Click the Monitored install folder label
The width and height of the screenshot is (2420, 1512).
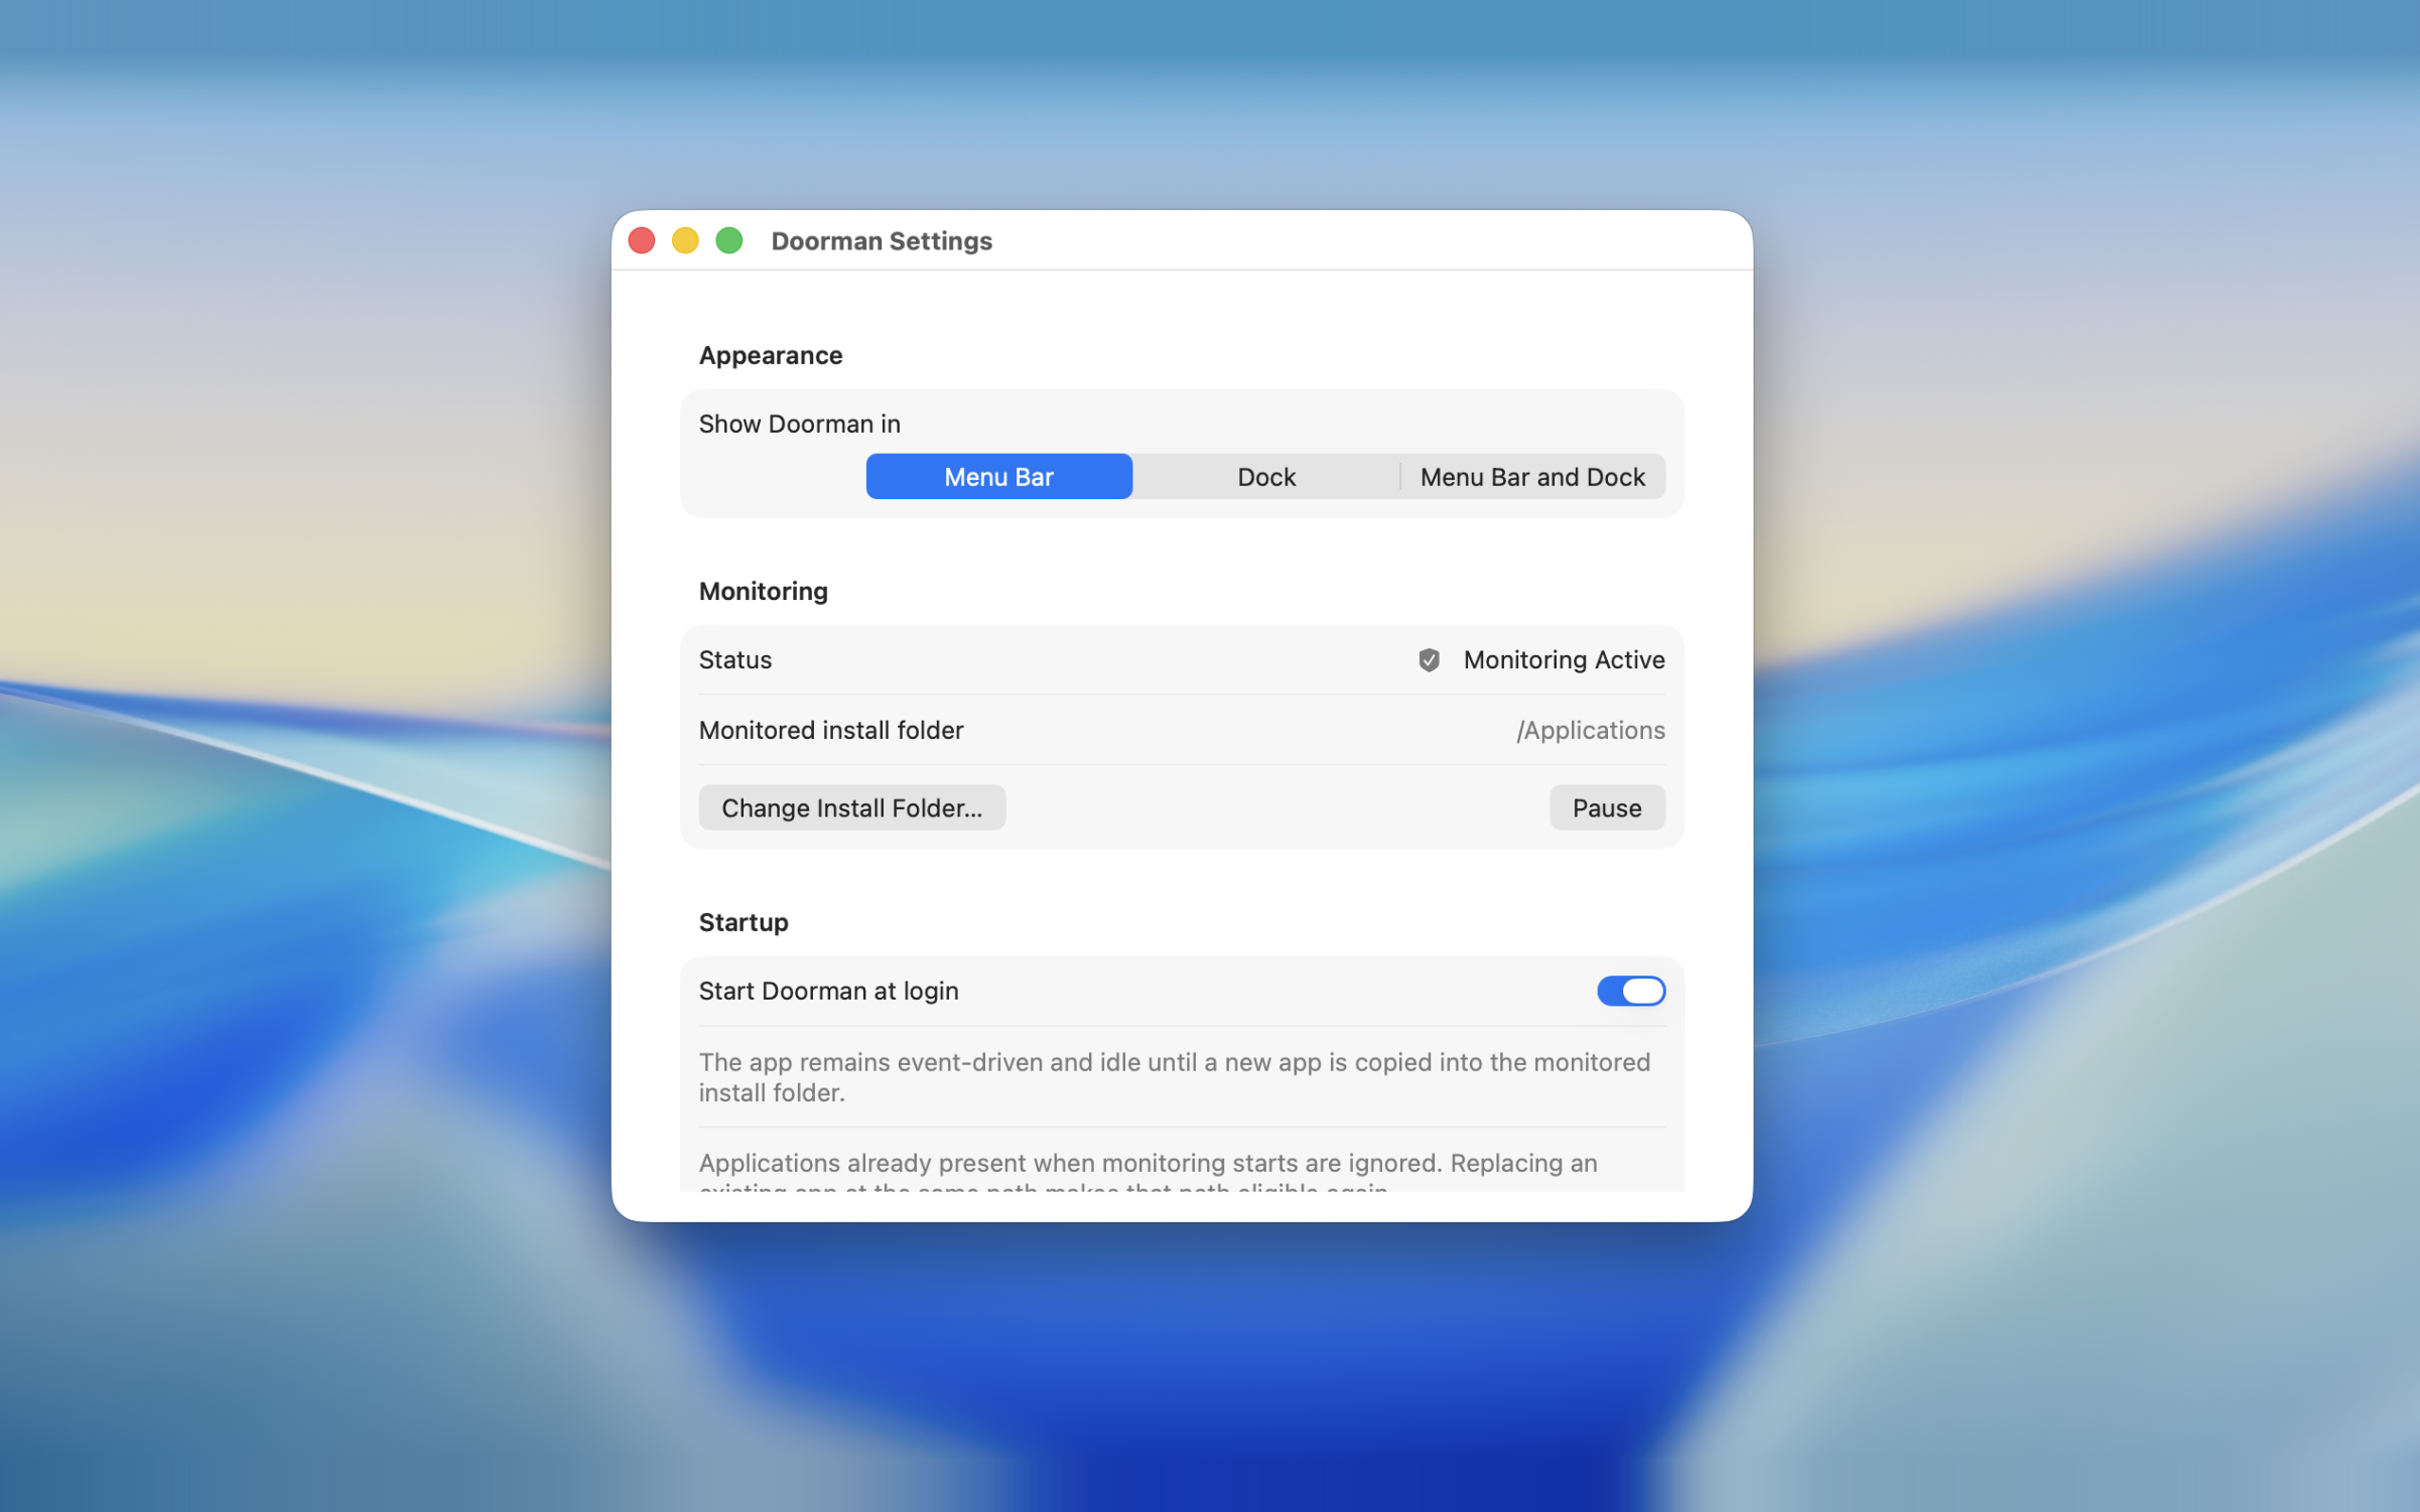coord(831,730)
